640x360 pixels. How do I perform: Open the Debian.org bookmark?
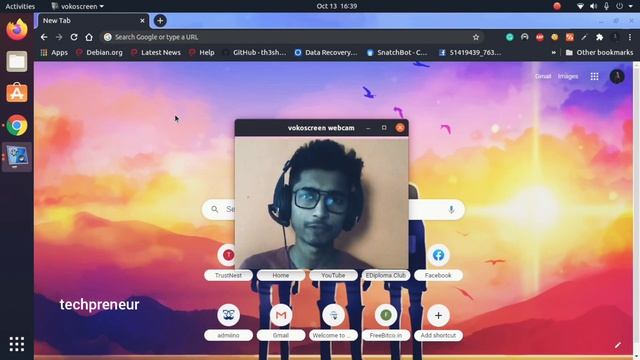point(99,52)
